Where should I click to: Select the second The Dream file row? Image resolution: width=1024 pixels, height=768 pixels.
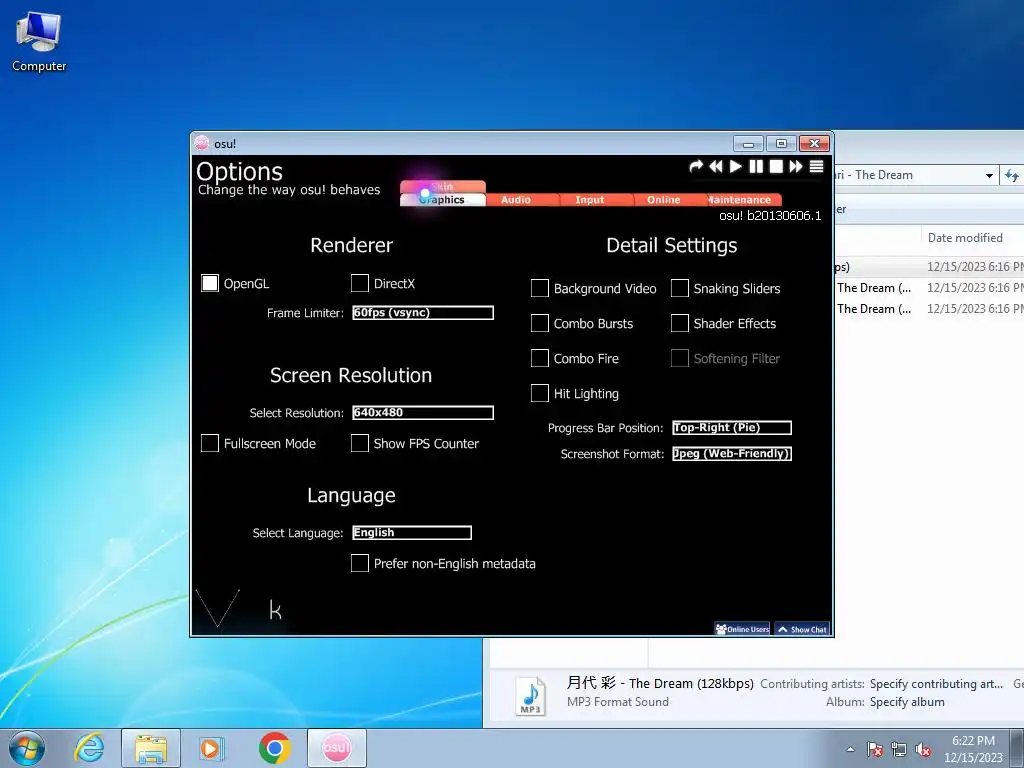click(x=929, y=308)
